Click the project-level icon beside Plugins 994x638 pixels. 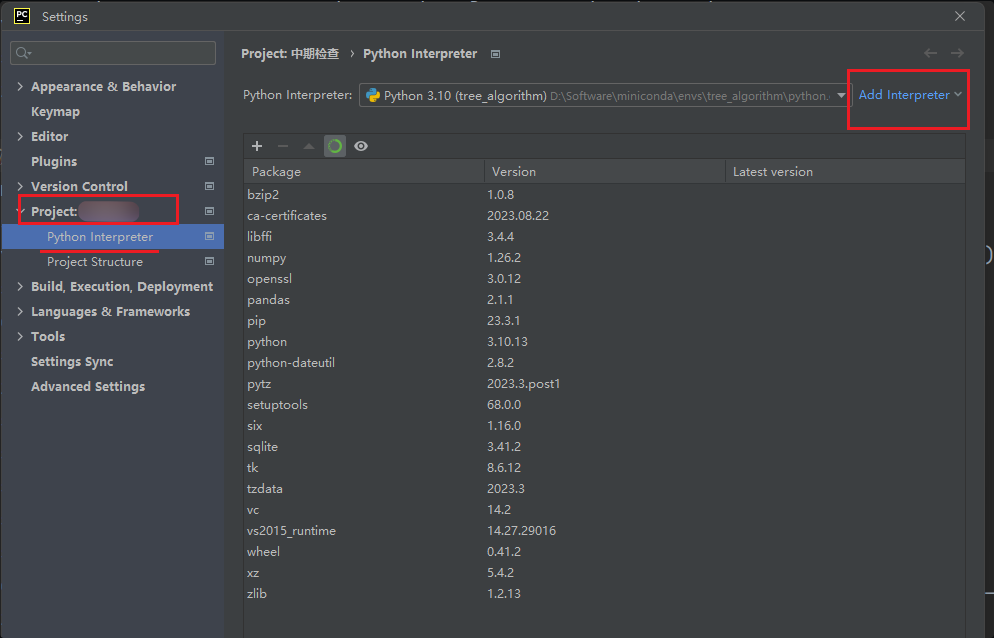(209, 161)
